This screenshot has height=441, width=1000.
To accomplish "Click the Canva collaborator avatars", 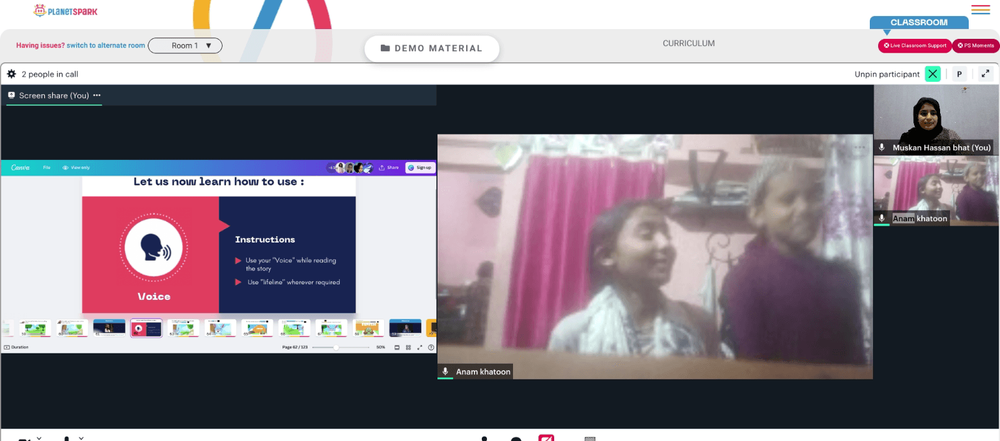I will [351, 167].
